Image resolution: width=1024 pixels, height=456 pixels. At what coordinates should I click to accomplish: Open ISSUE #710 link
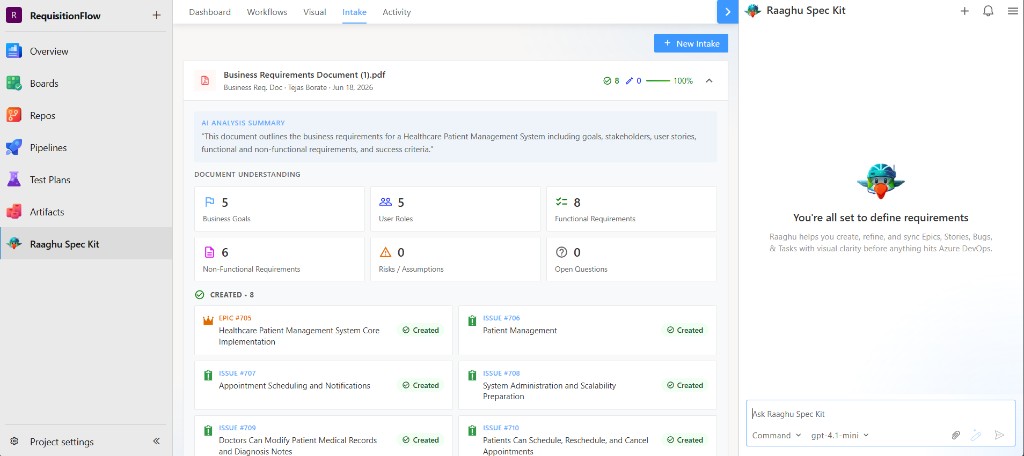point(501,428)
